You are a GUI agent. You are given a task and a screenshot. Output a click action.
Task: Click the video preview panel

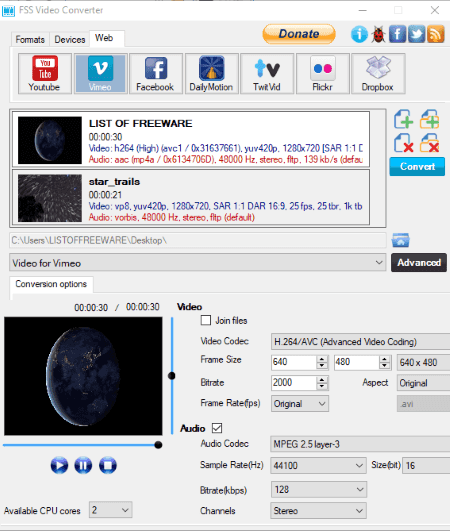point(83,376)
